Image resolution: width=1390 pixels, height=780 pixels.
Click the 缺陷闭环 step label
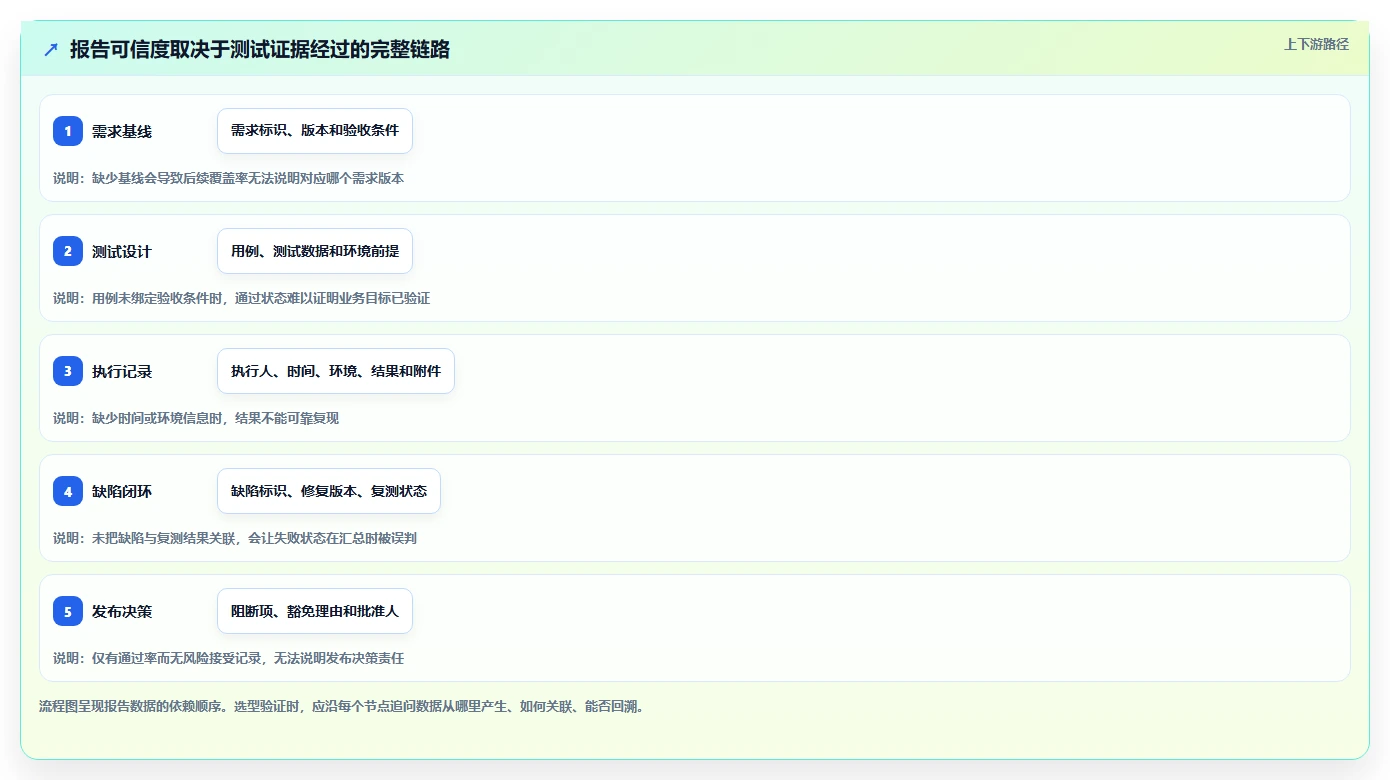pyautogui.click(x=122, y=491)
